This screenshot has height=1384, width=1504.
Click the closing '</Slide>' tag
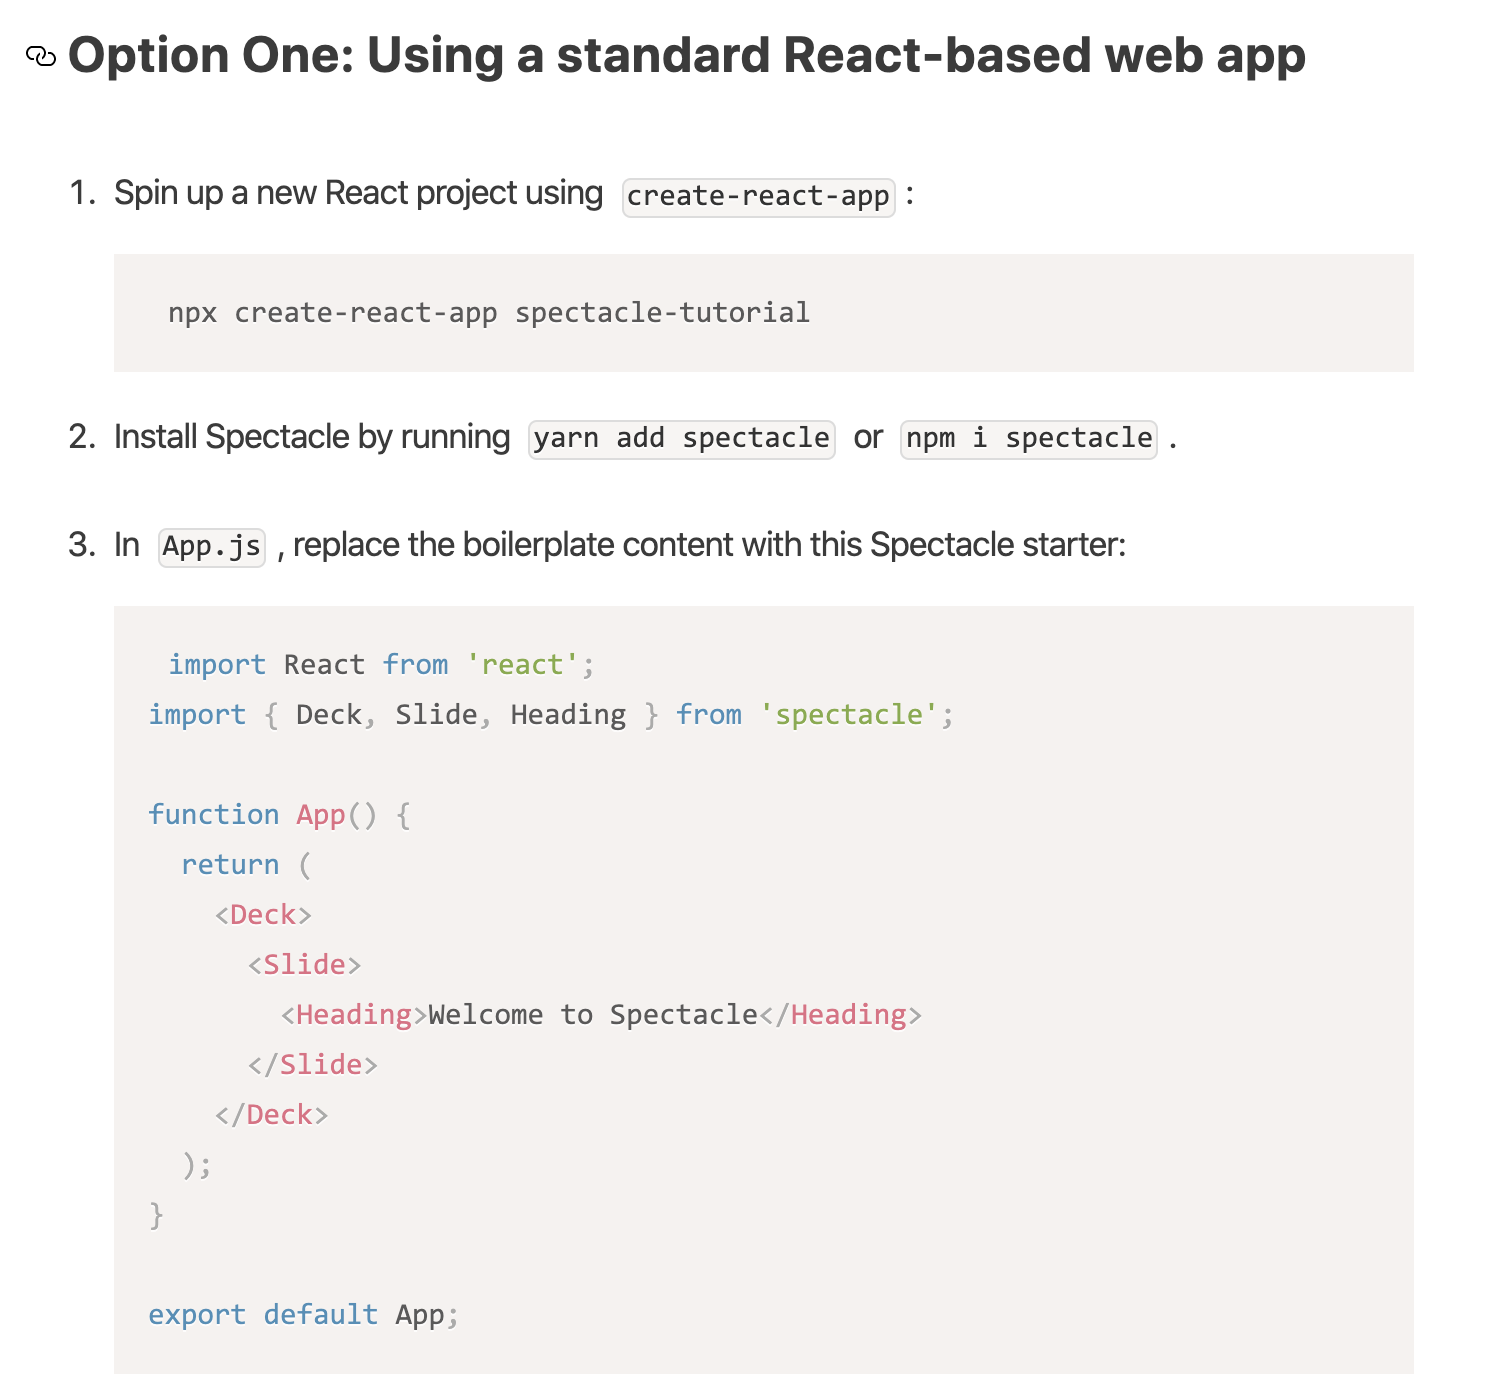(x=313, y=1065)
